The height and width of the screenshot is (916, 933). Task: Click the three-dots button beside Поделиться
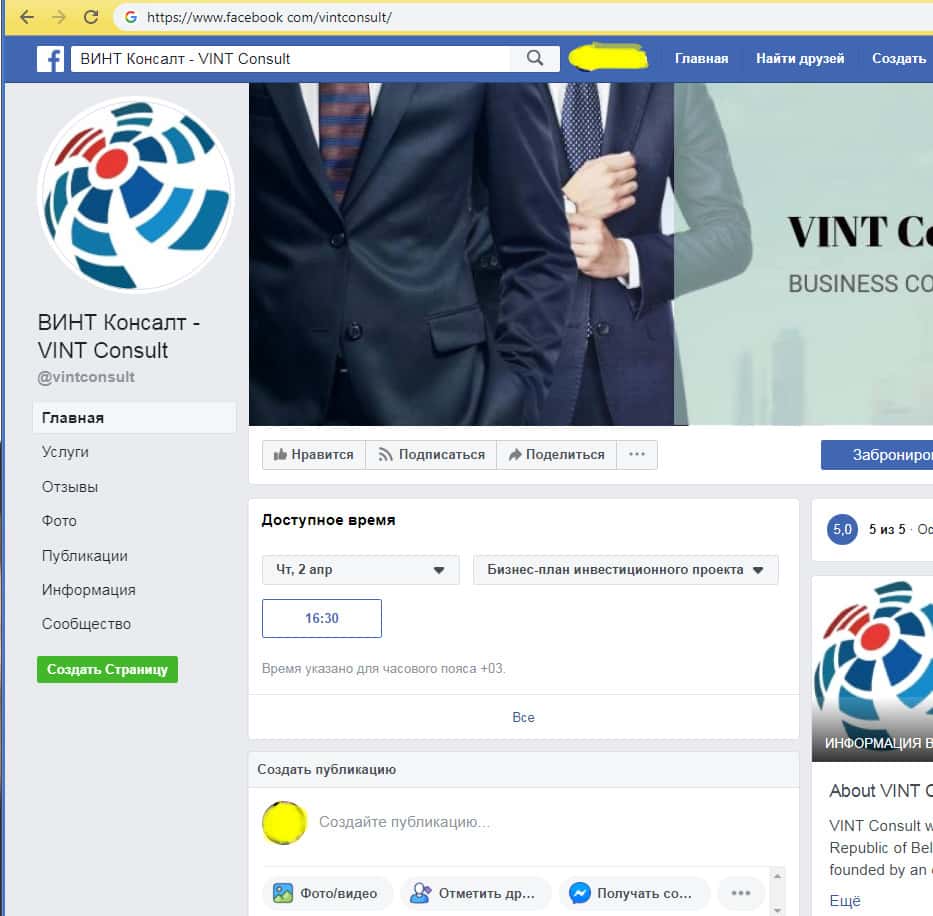[x=637, y=454]
